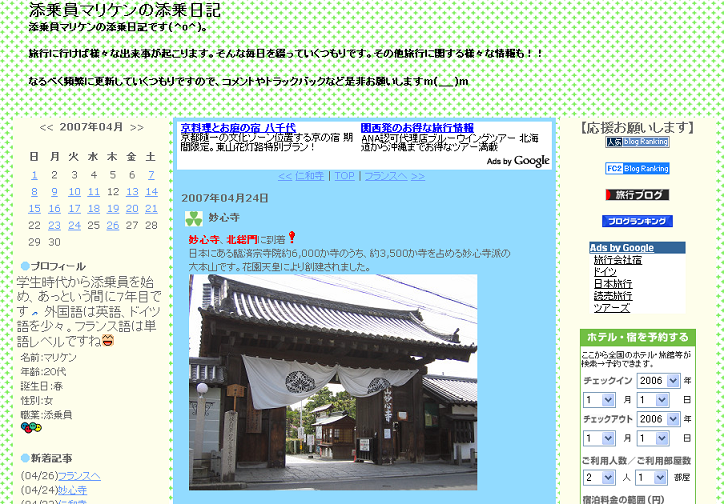Open ad link 関西発のお得な旅行情報

click(417, 128)
